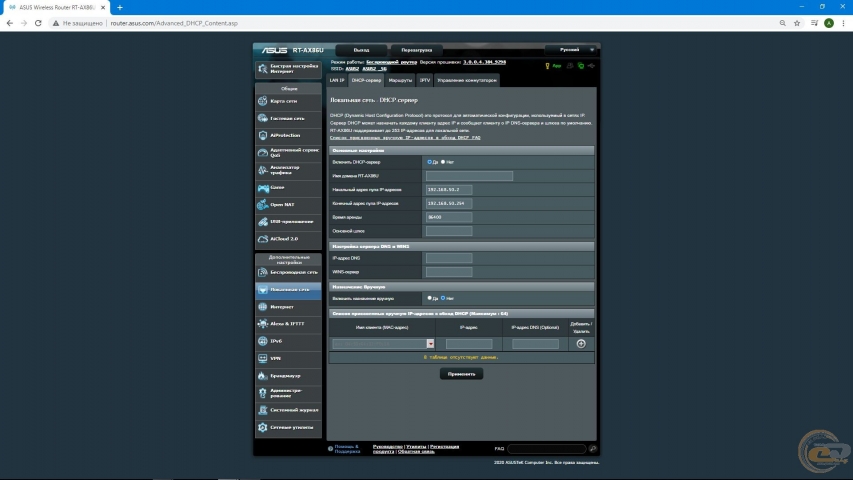Open Game gamepad icon in sidebar

click(263, 188)
